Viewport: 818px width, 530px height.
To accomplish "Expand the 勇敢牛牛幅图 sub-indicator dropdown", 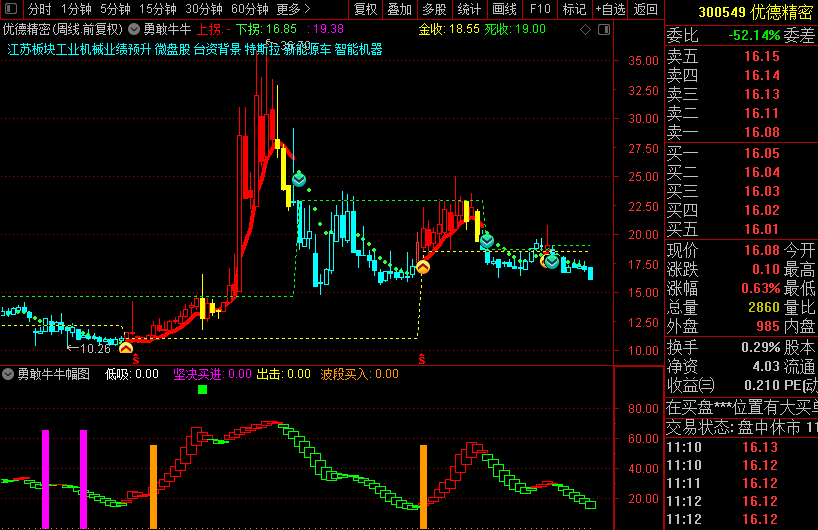I will click(8, 374).
